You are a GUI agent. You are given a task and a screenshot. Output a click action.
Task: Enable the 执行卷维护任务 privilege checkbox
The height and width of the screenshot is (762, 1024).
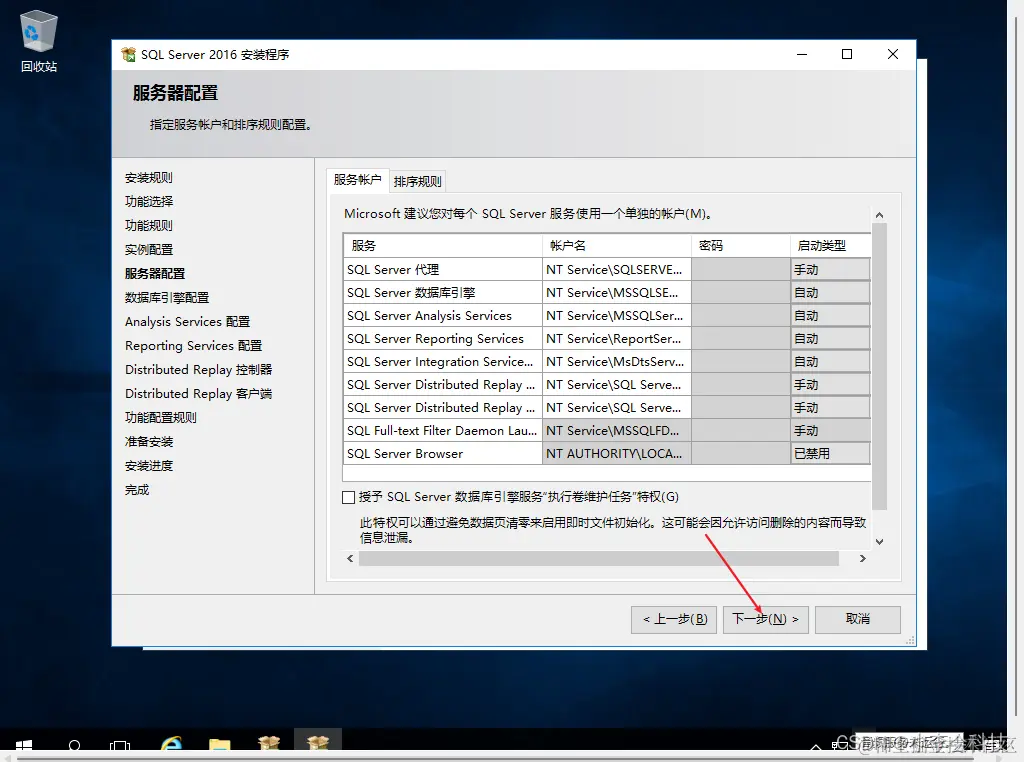(349, 498)
